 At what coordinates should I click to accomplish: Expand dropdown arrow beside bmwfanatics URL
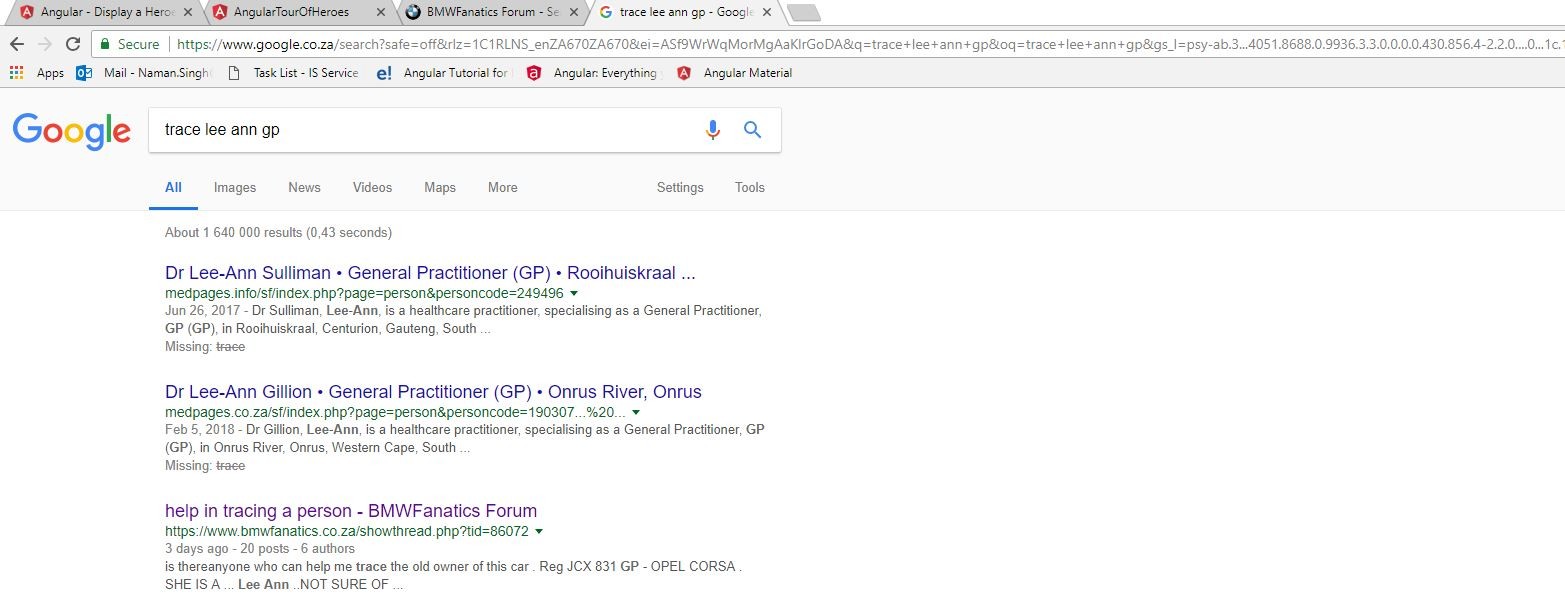(x=539, y=532)
